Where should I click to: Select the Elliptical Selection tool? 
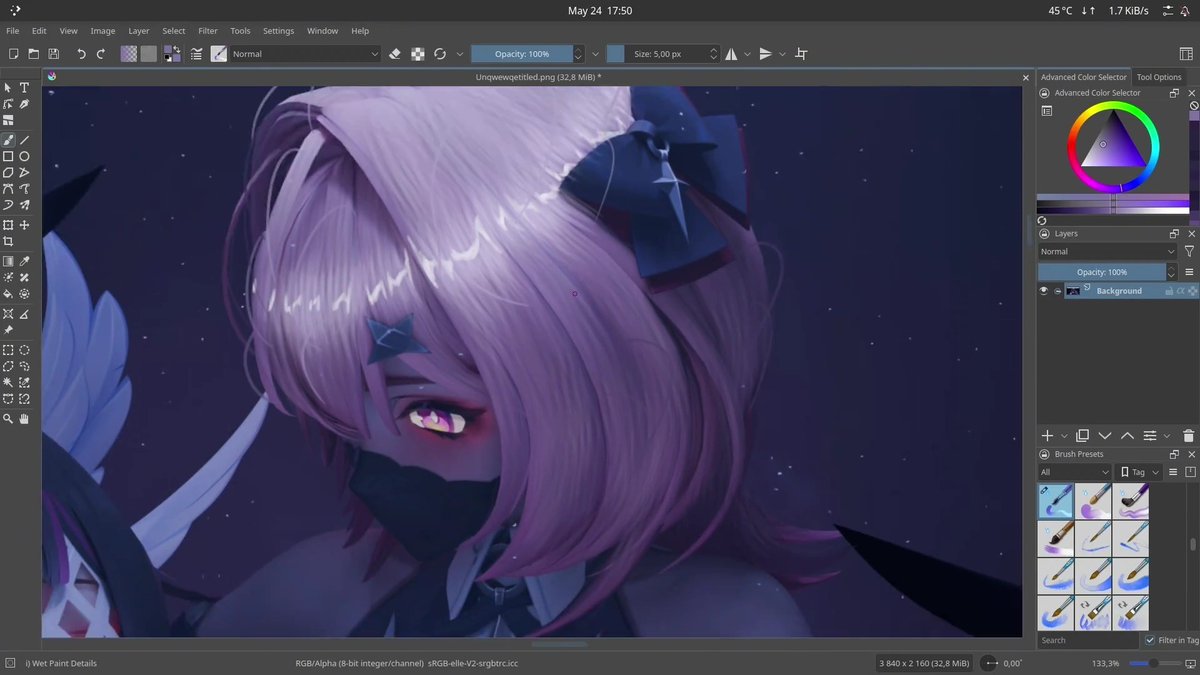[24, 350]
